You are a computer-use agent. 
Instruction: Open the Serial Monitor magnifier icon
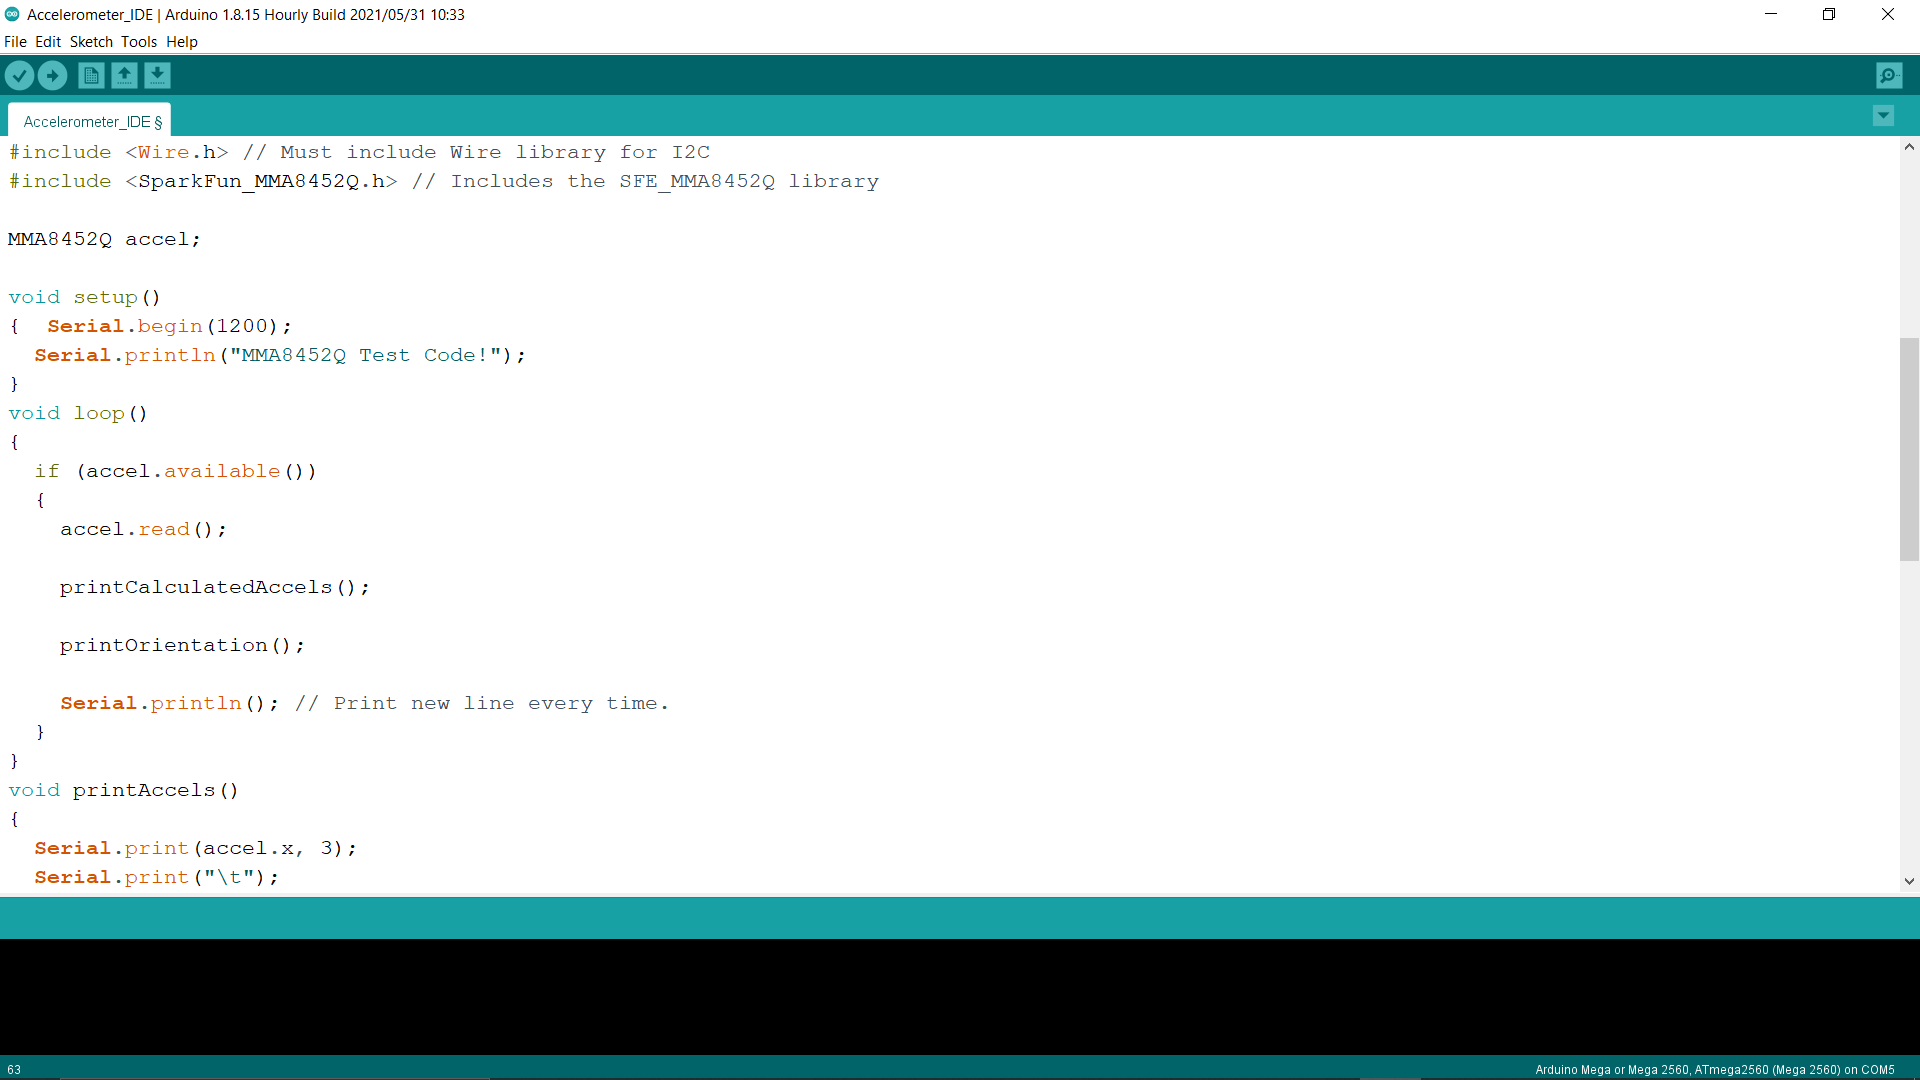pos(1889,75)
